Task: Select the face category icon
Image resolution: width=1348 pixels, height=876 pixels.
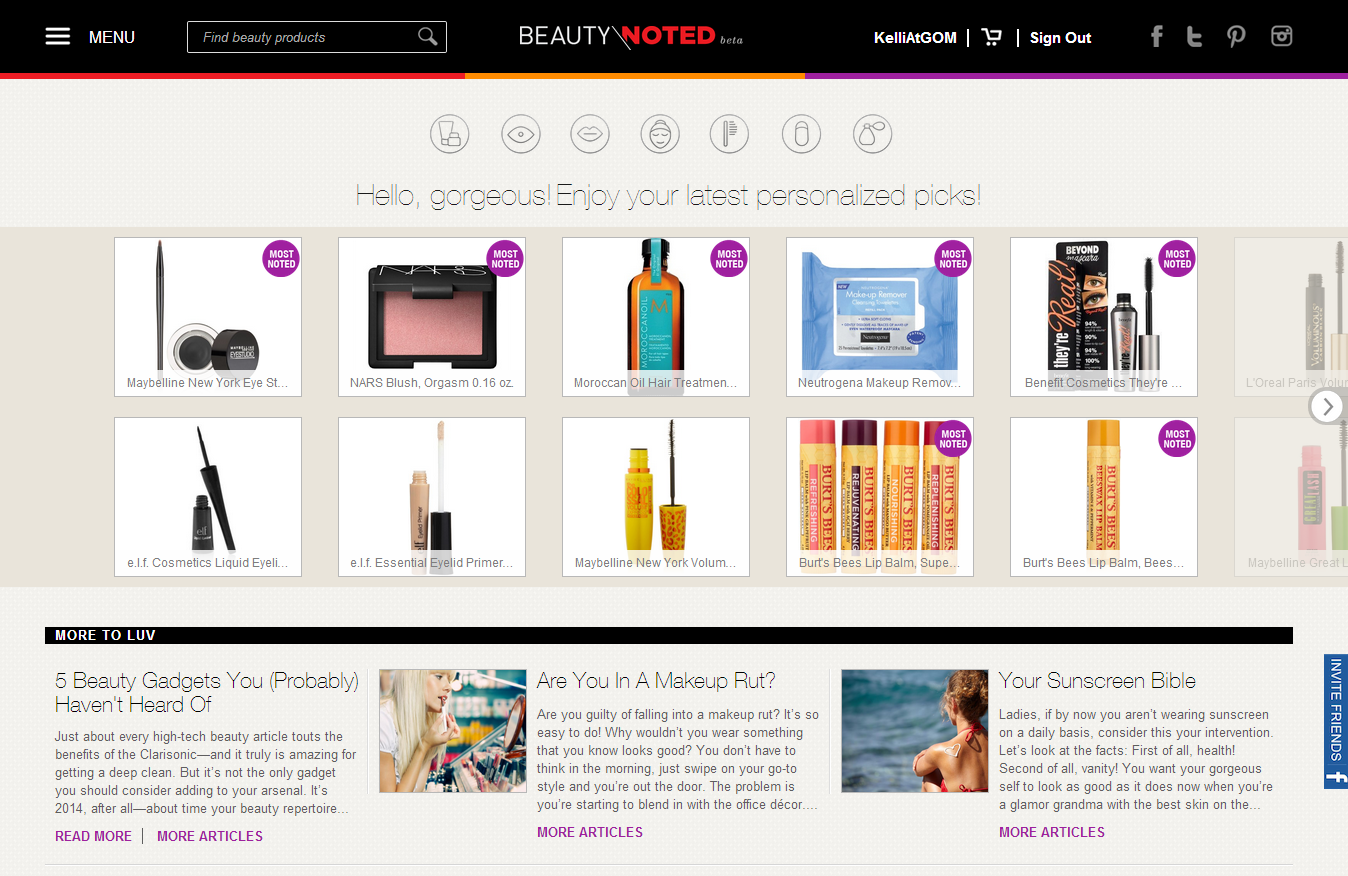Action: 660,134
